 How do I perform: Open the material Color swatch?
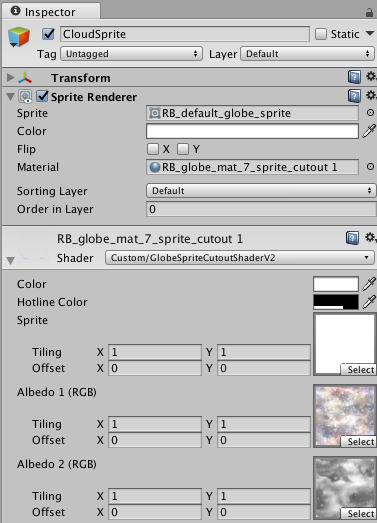point(336,284)
